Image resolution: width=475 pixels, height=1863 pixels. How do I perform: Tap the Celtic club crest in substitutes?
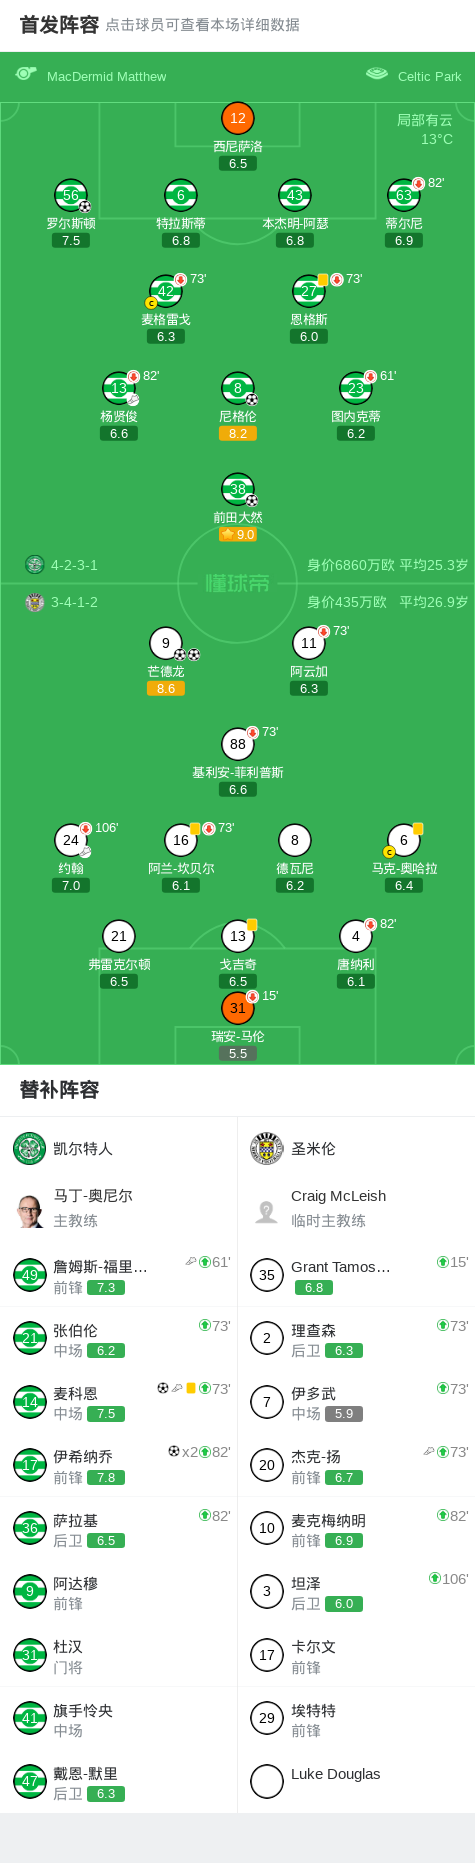coord(30,1148)
